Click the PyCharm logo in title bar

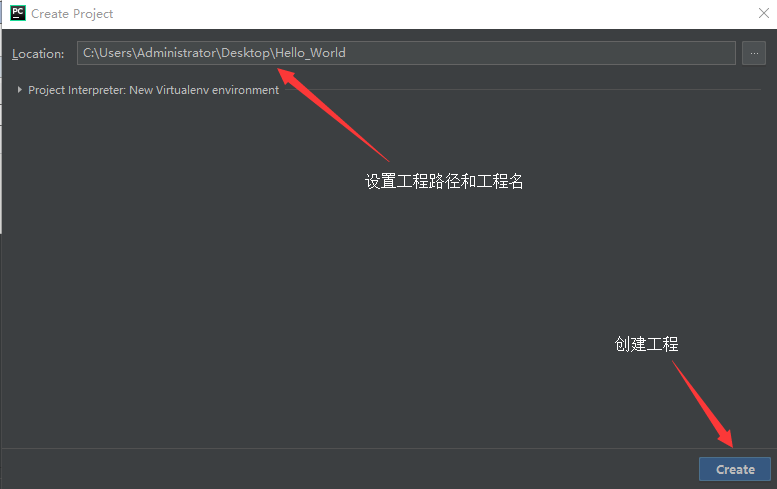click(18, 13)
